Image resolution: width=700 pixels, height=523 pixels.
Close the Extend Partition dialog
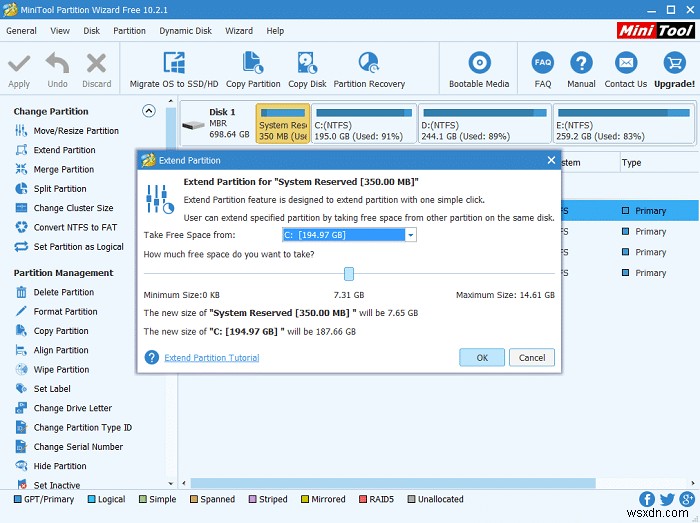coord(551,160)
